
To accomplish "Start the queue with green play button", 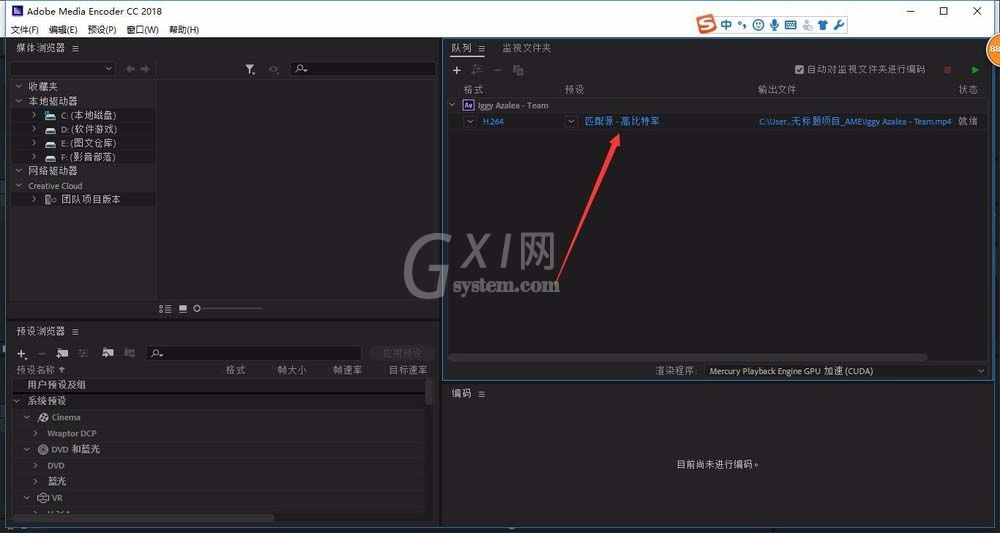I will 974,69.
